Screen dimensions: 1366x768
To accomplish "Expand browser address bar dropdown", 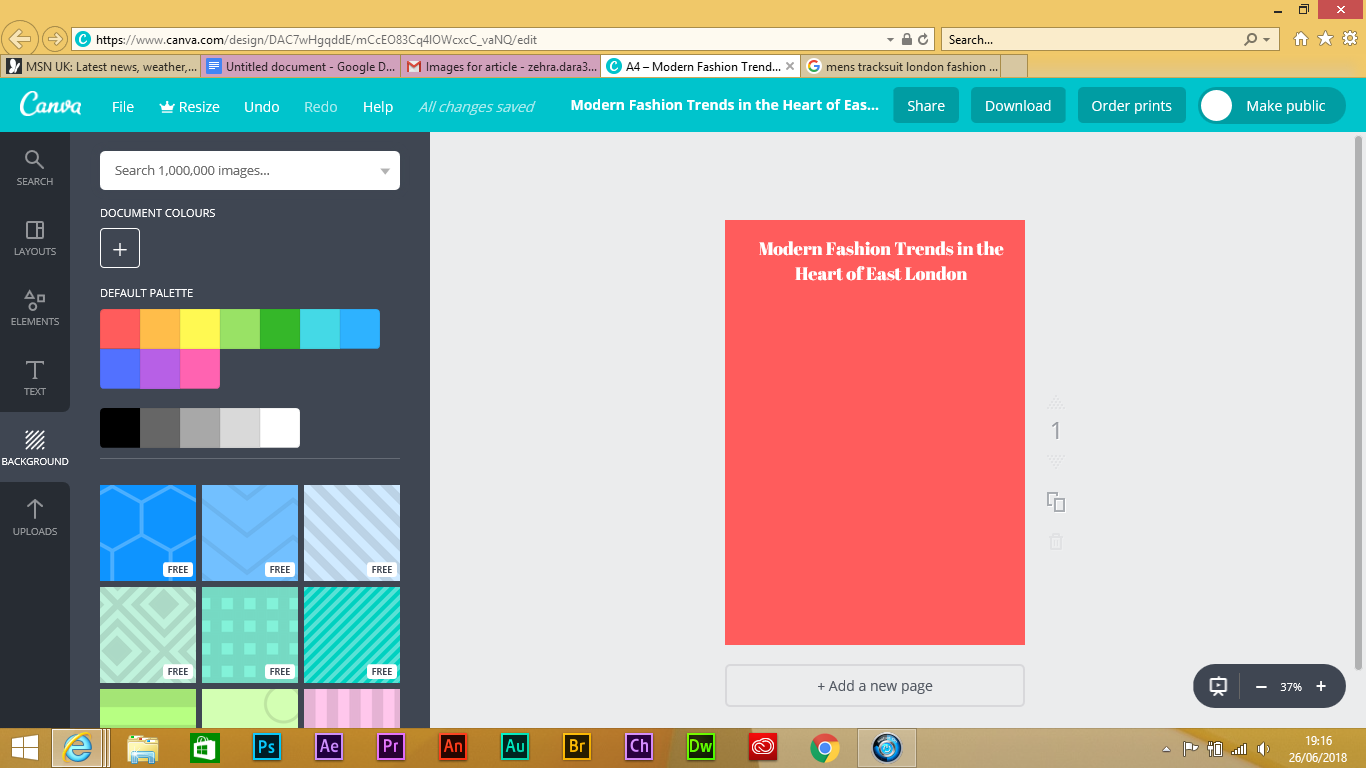I will (891, 39).
